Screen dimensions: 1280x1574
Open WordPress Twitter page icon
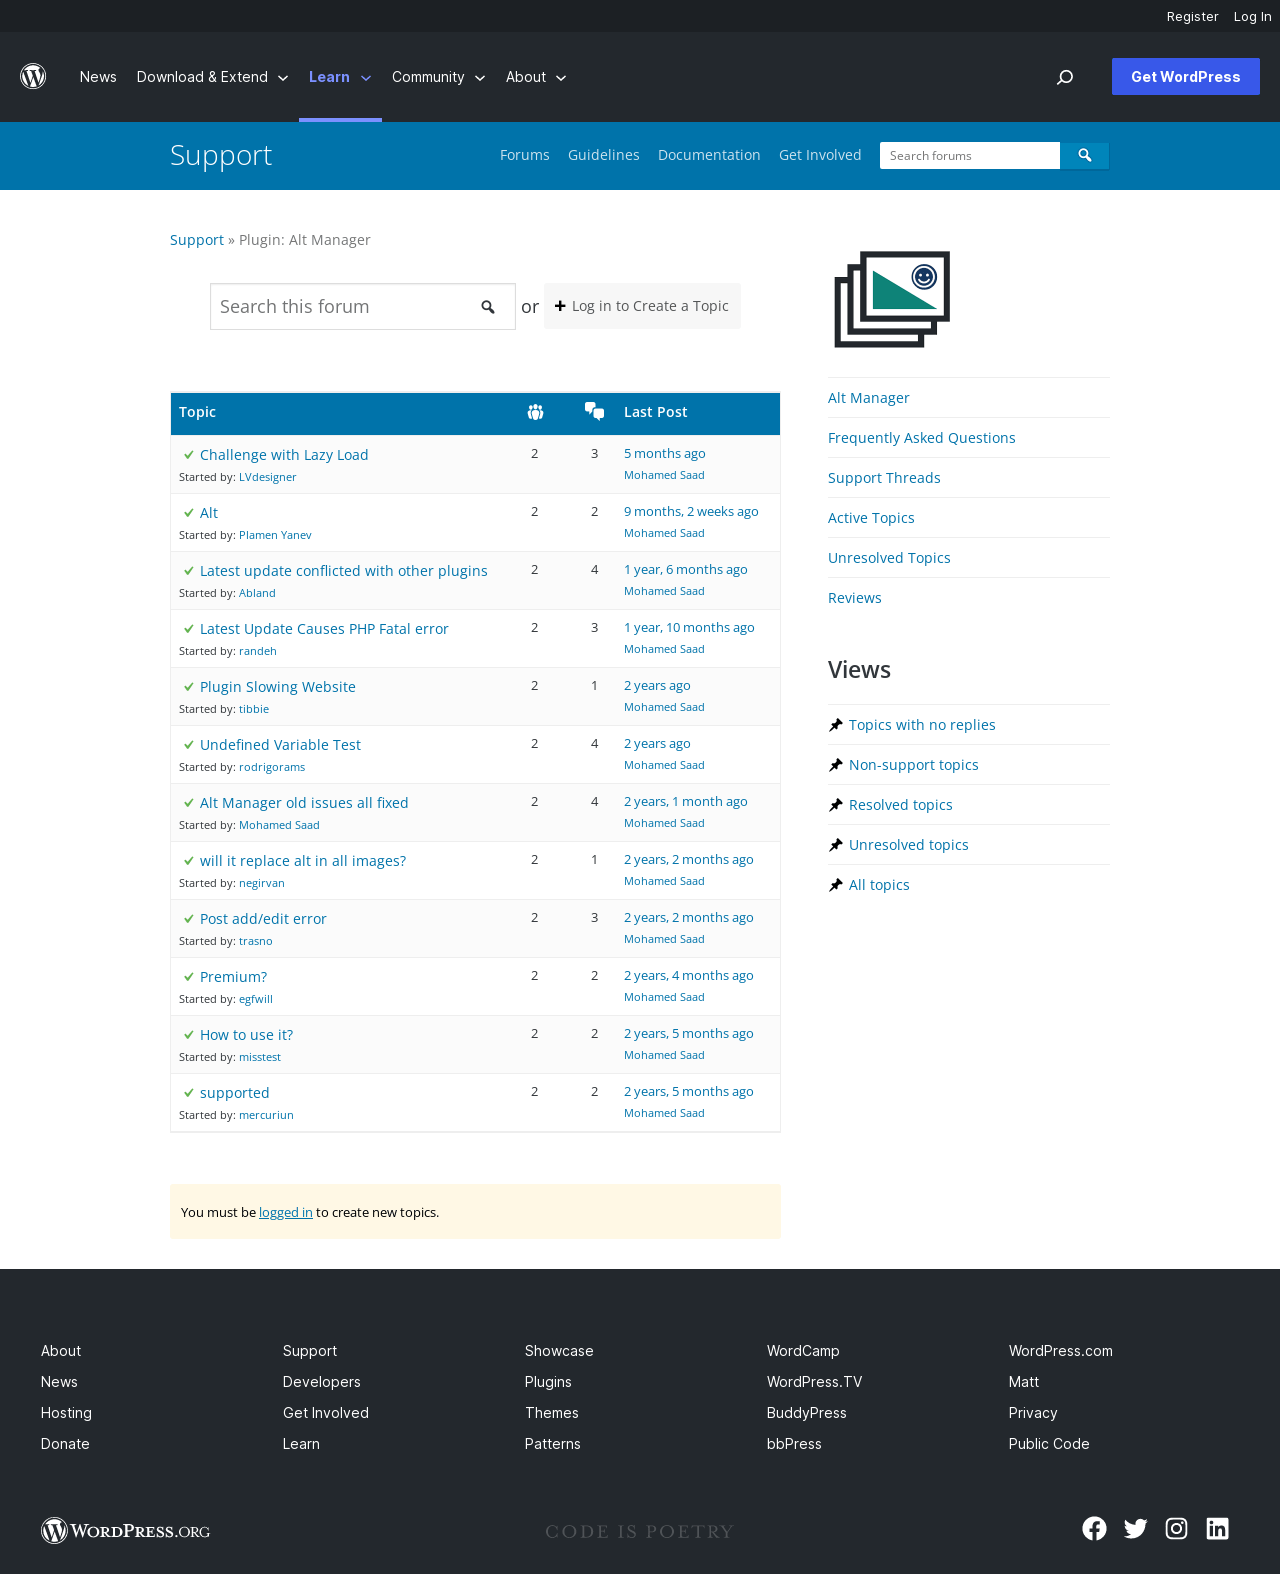(1136, 1528)
